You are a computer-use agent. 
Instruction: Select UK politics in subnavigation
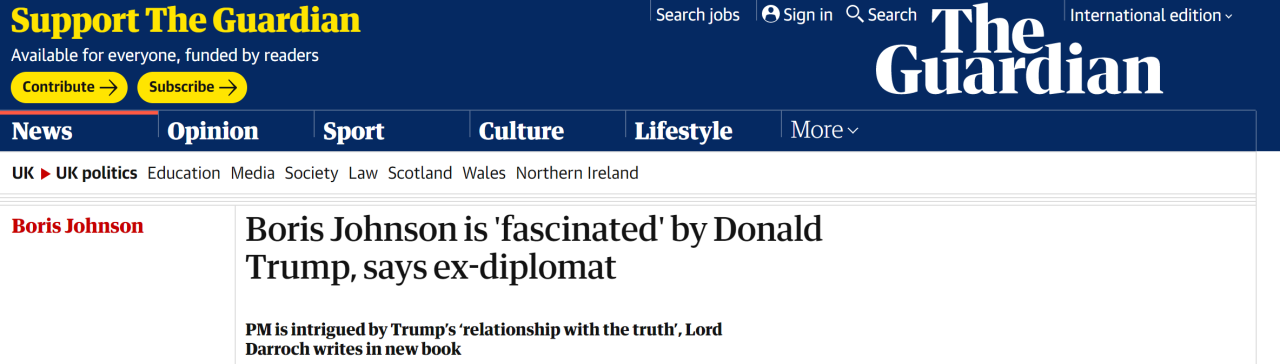pos(96,173)
